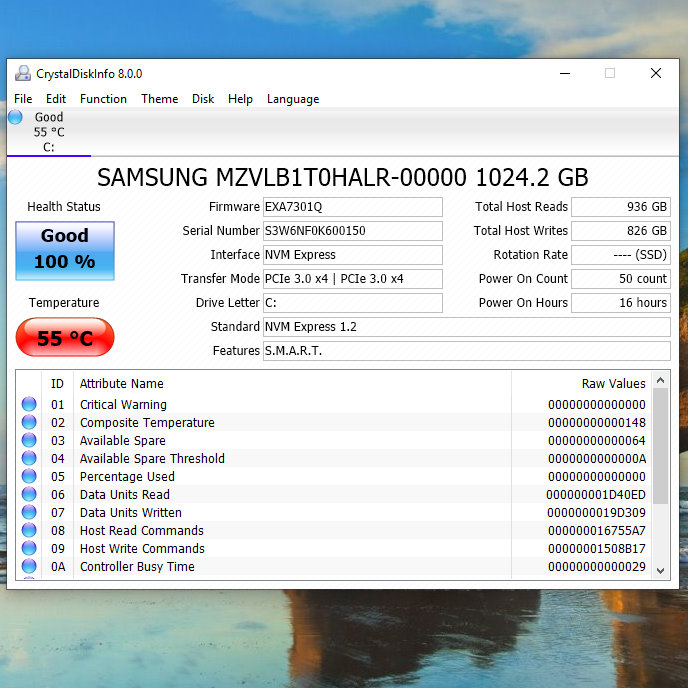Click the attribute list scrollbar thumb

(x=660, y=446)
